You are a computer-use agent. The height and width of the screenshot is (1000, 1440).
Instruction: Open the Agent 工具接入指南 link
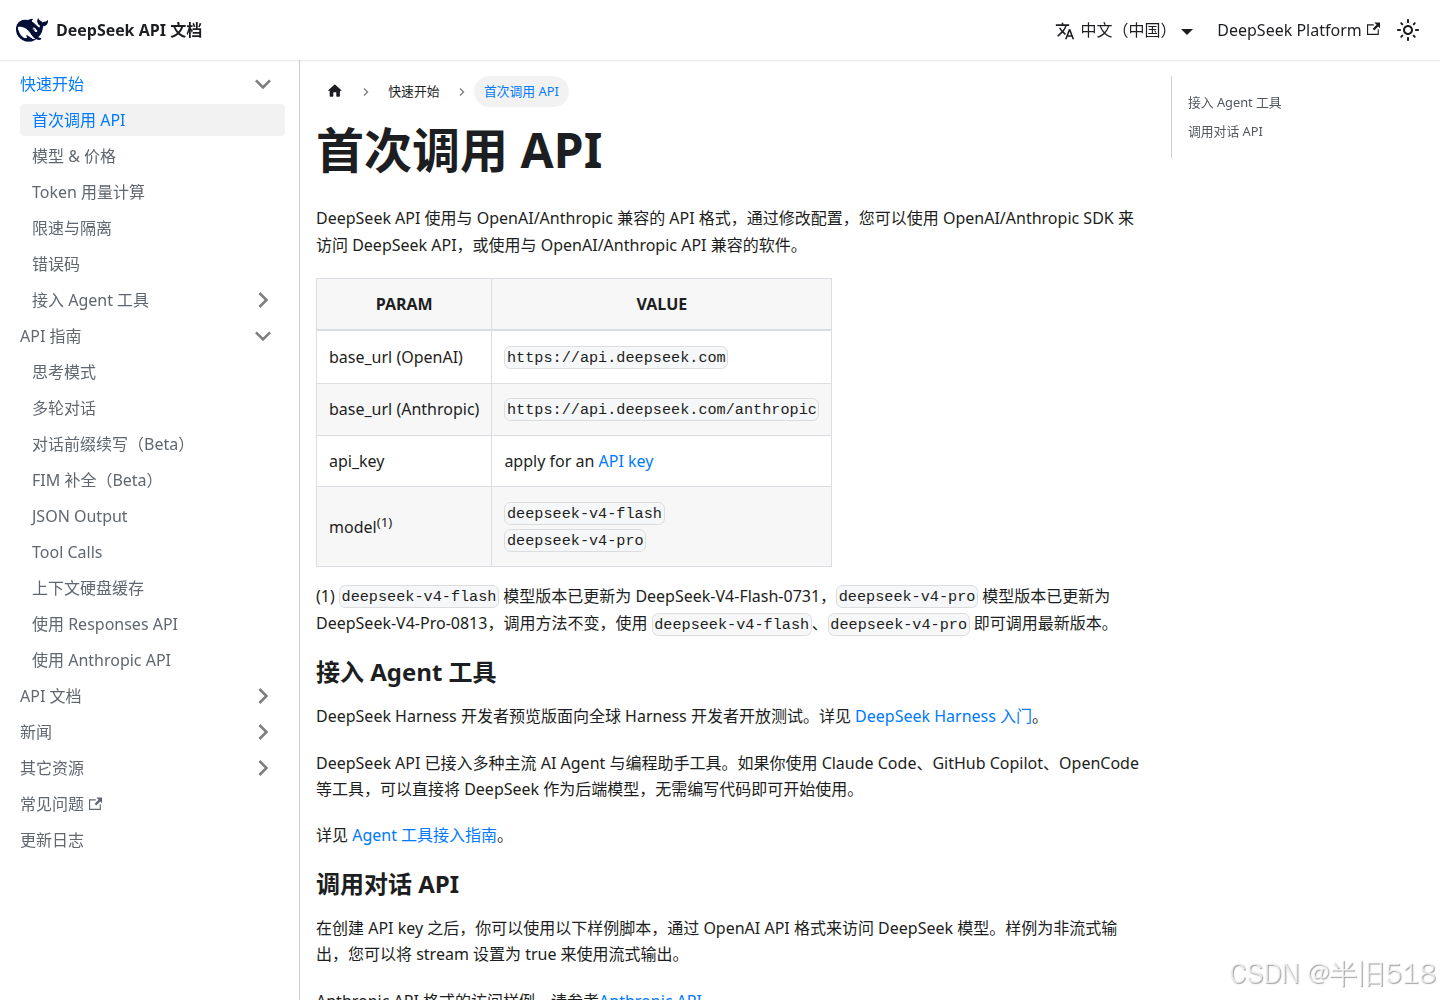(x=424, y=835)
